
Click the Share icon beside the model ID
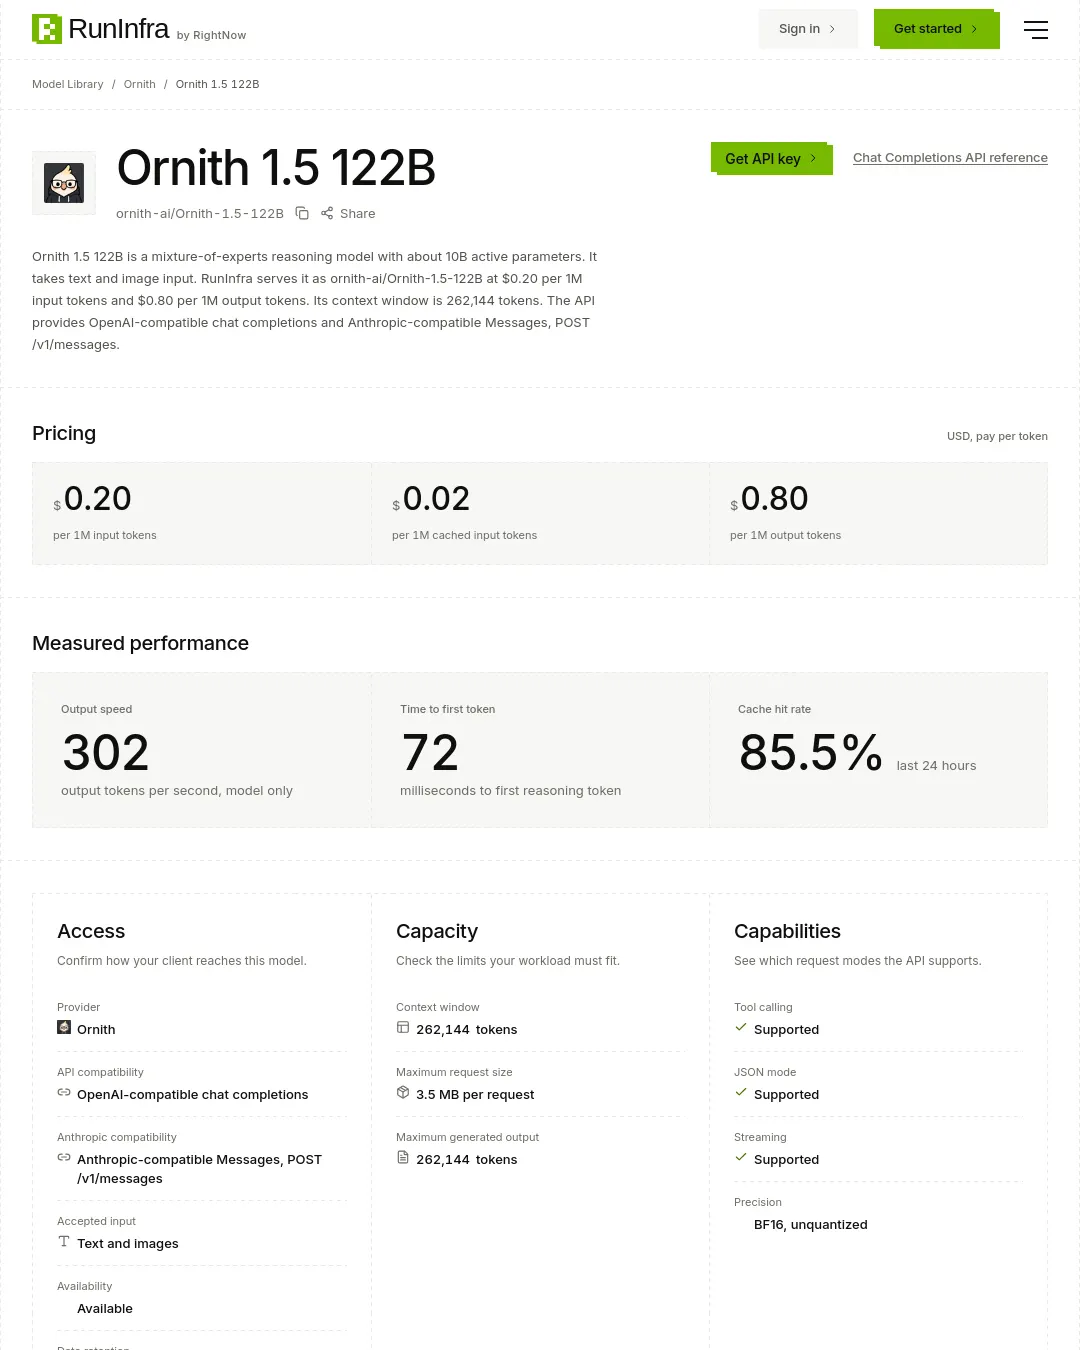click(x=327, y=213)
